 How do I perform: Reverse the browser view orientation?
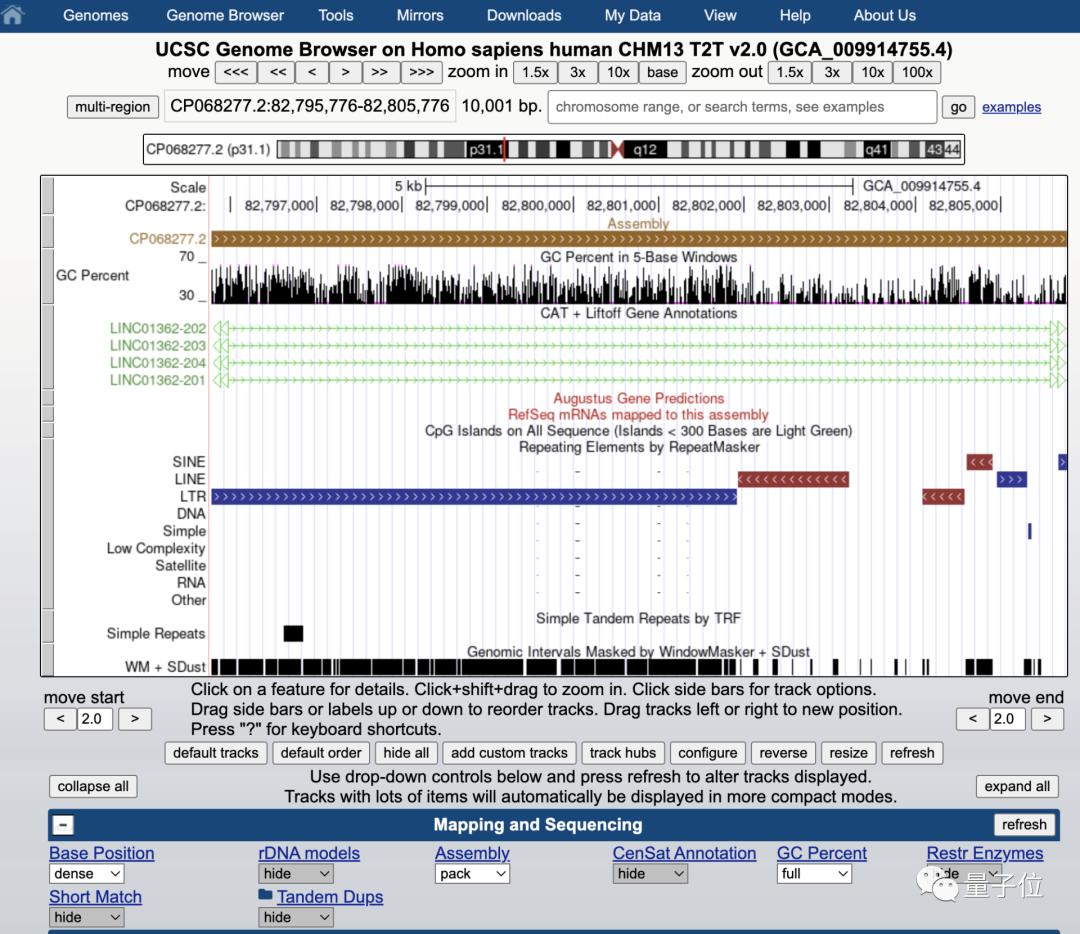[783, 753]
